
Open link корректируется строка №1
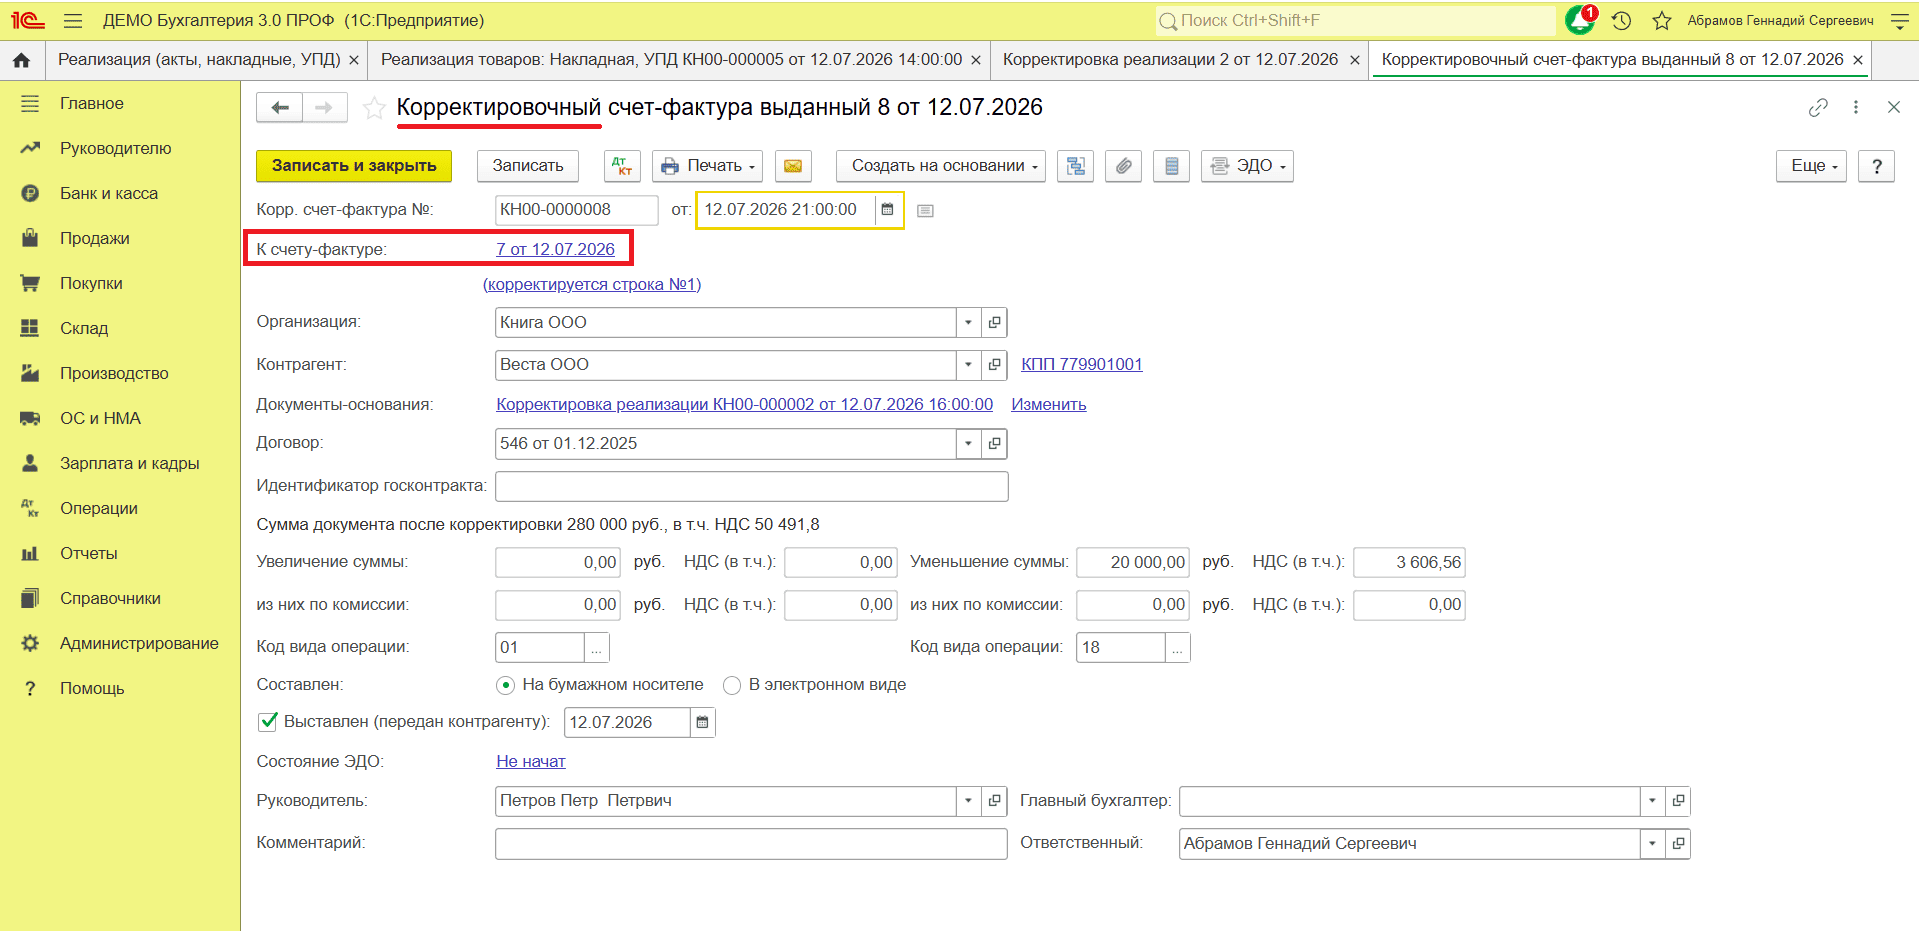tap(592, 284)
